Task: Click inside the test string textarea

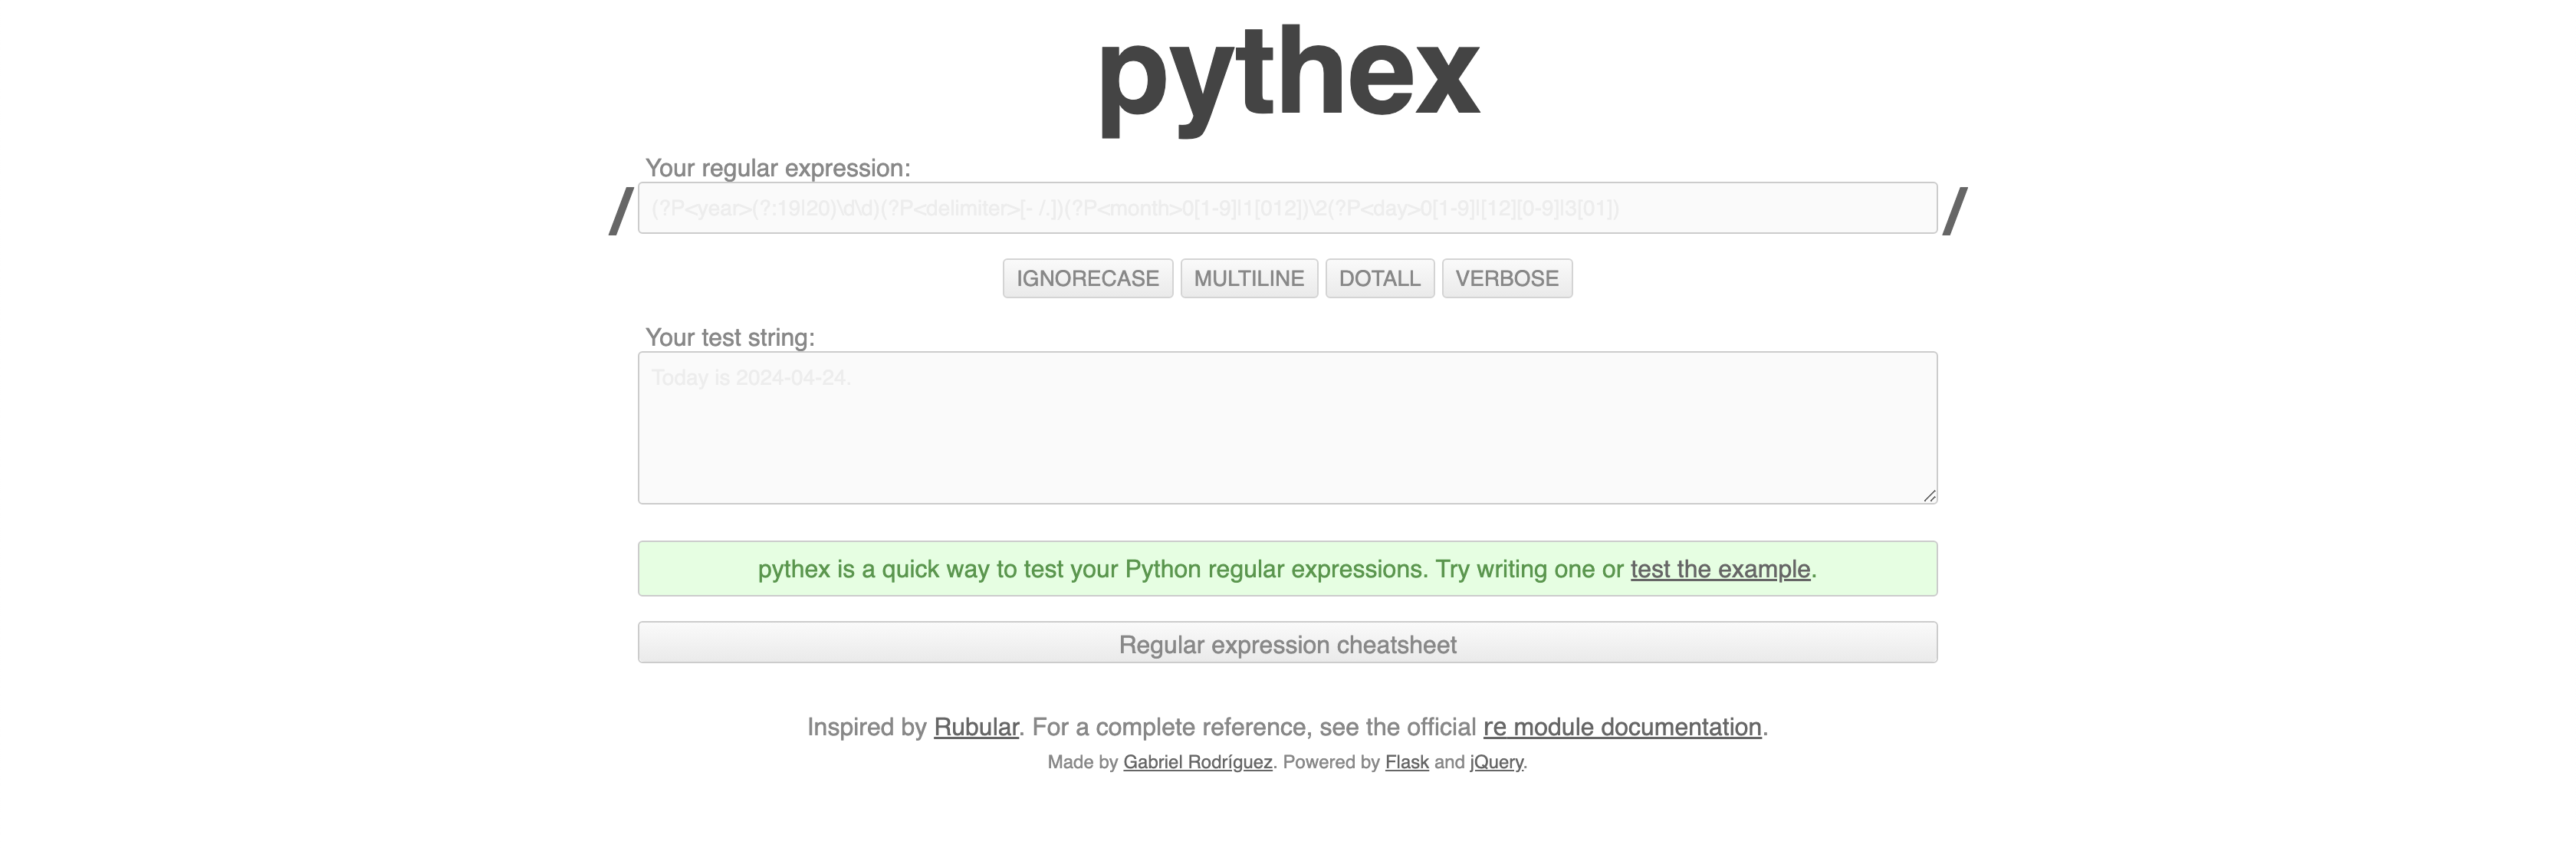Action: point(1287,428)
